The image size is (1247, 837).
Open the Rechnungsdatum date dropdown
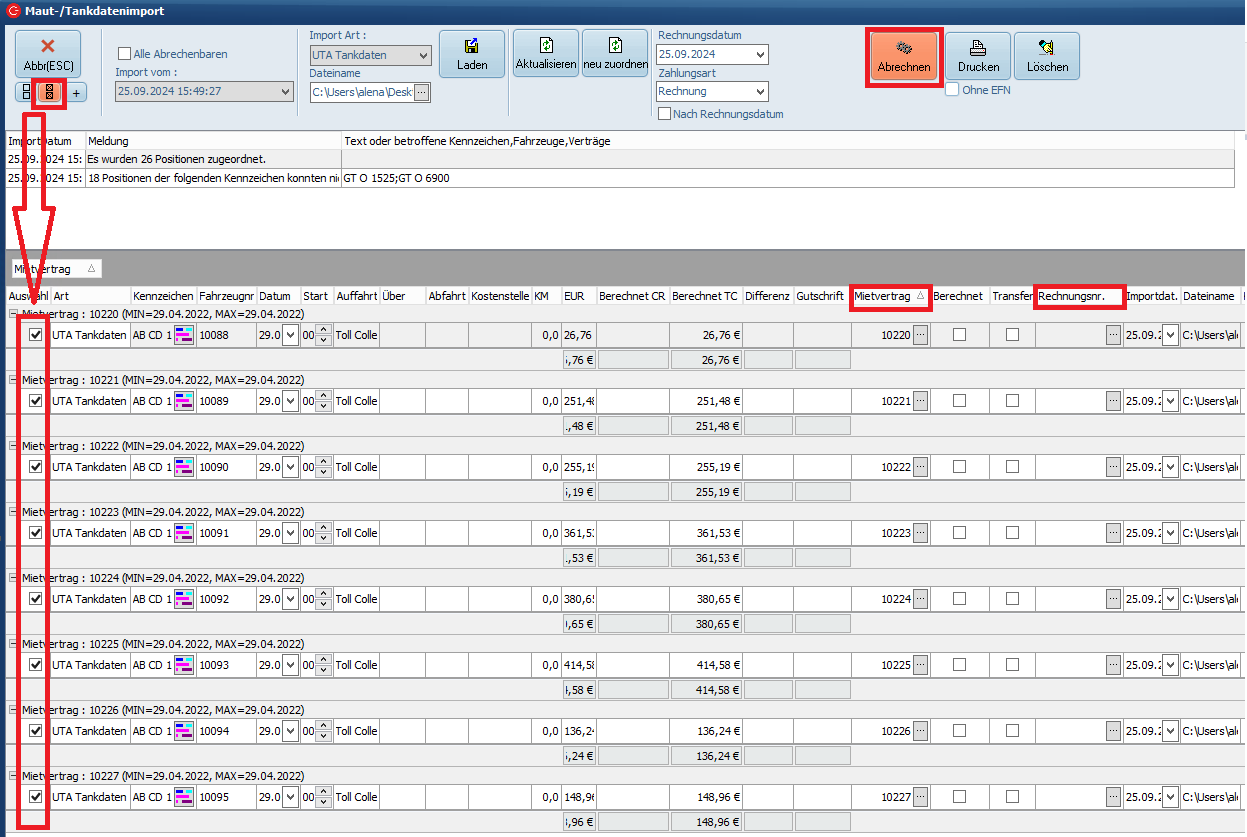coord(759,54)
